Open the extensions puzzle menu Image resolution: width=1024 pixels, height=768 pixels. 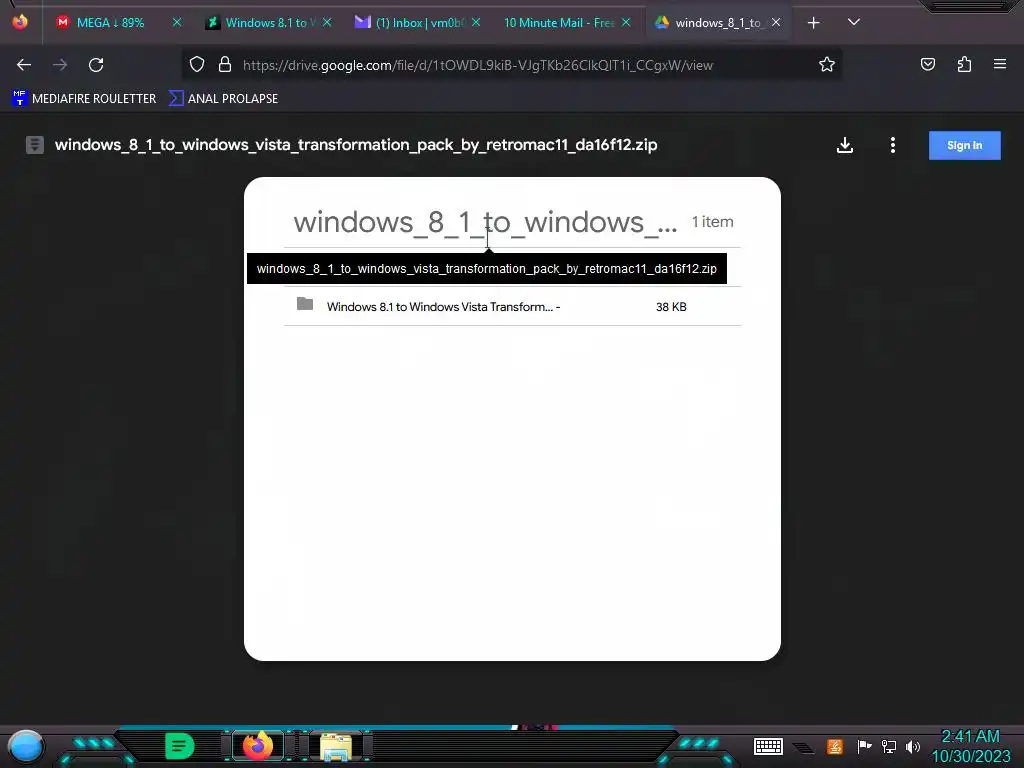pyautogui.click(x=964, y=65)
